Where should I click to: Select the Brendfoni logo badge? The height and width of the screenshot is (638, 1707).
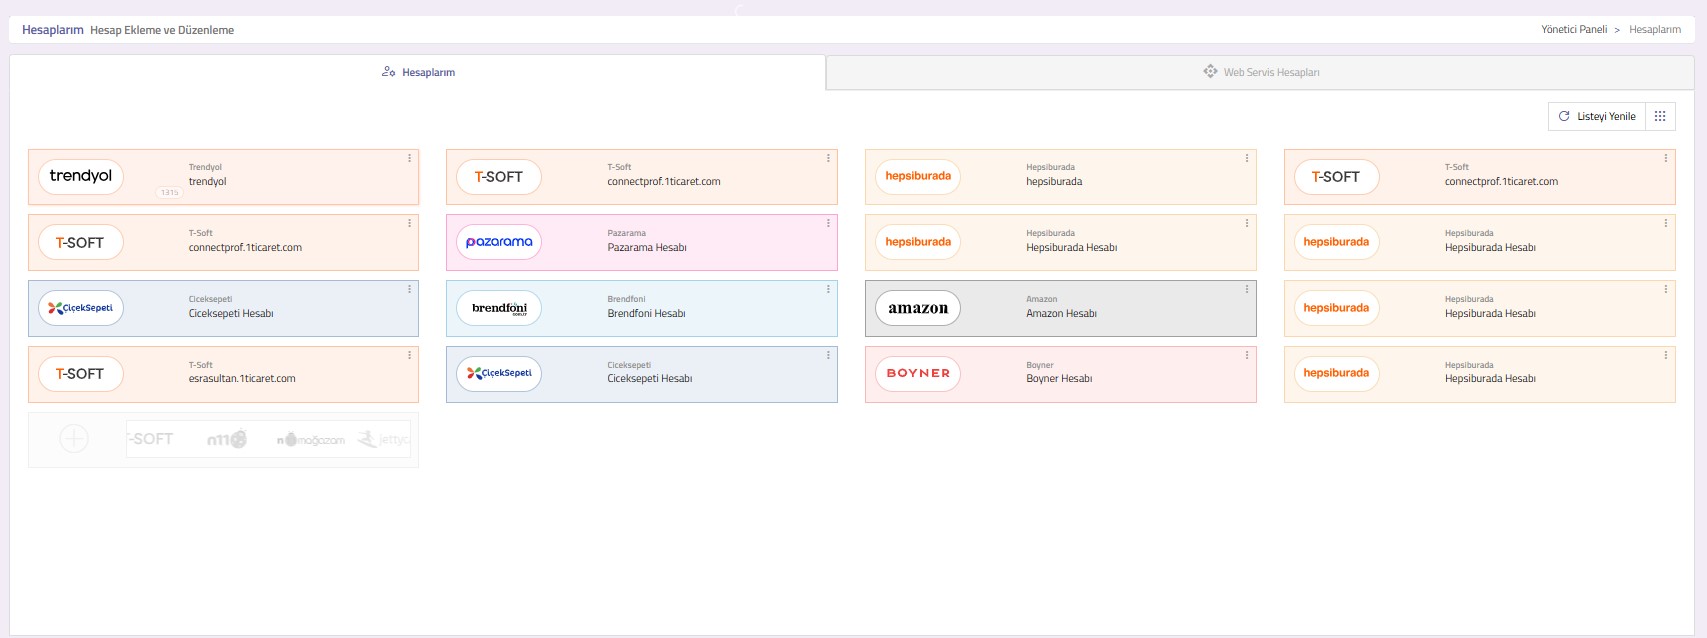(x=499, y=308)
